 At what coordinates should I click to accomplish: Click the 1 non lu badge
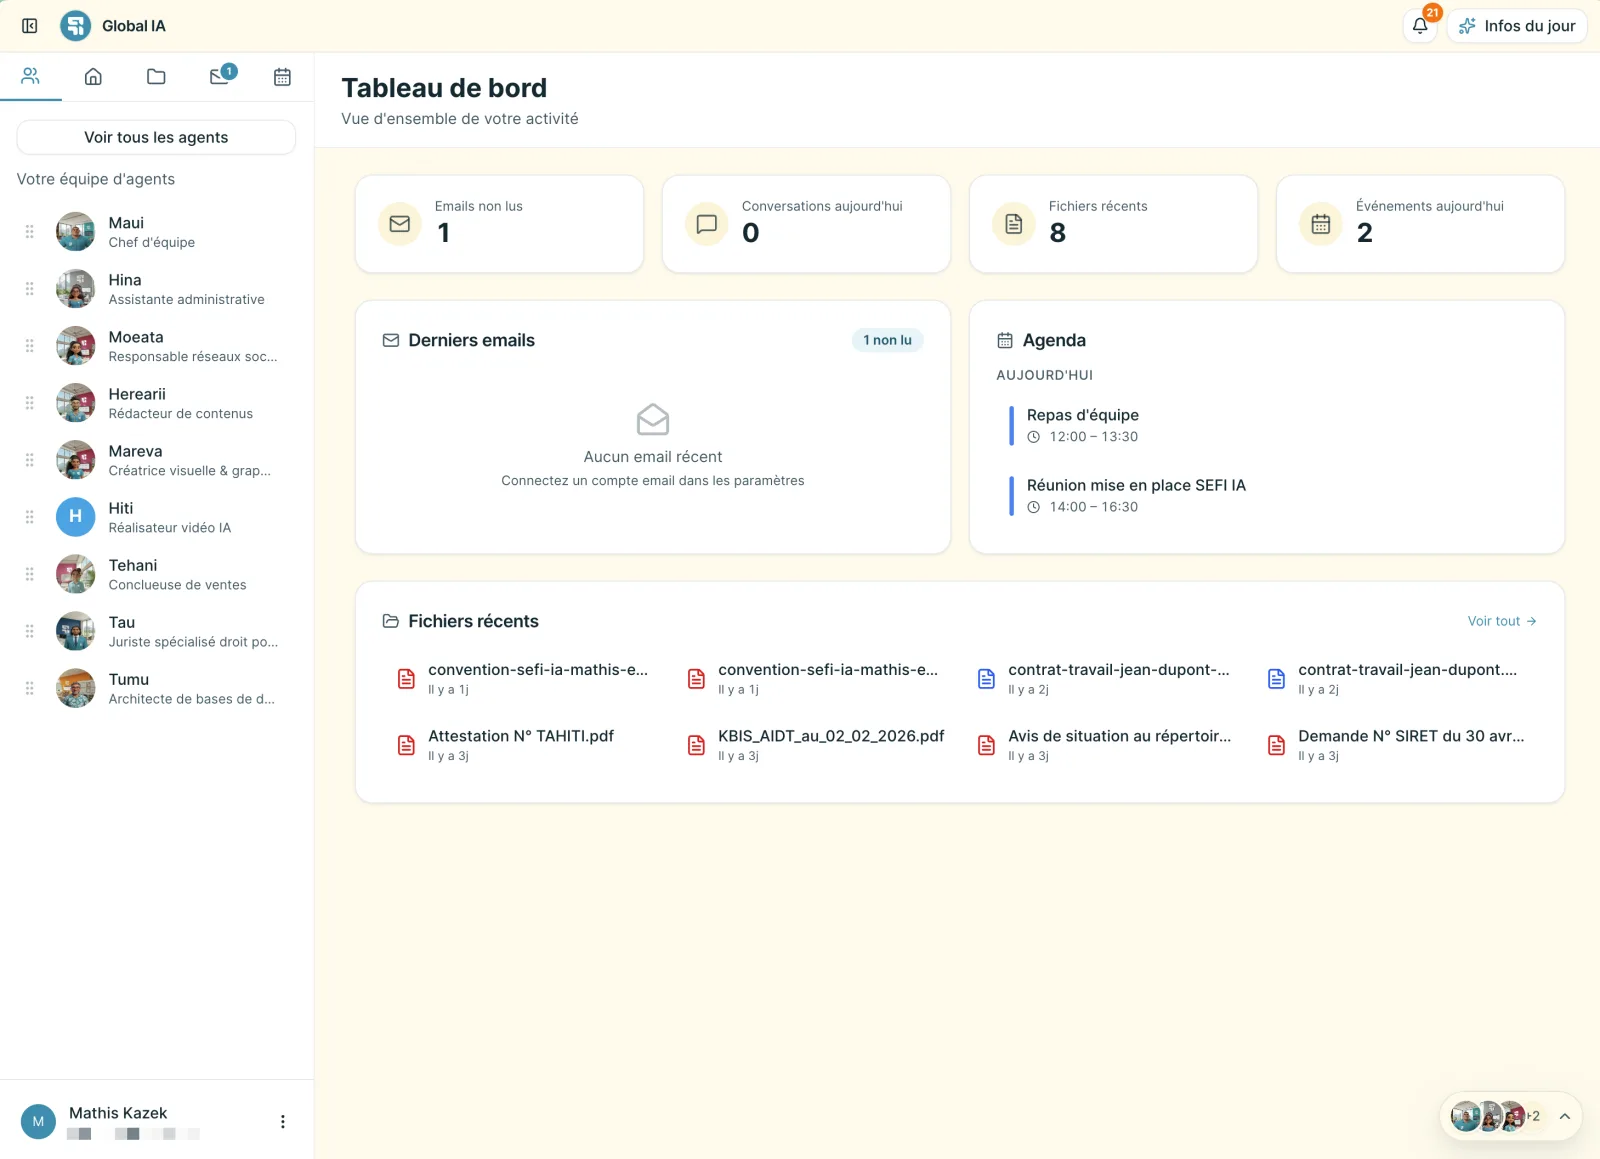[887, 340]
